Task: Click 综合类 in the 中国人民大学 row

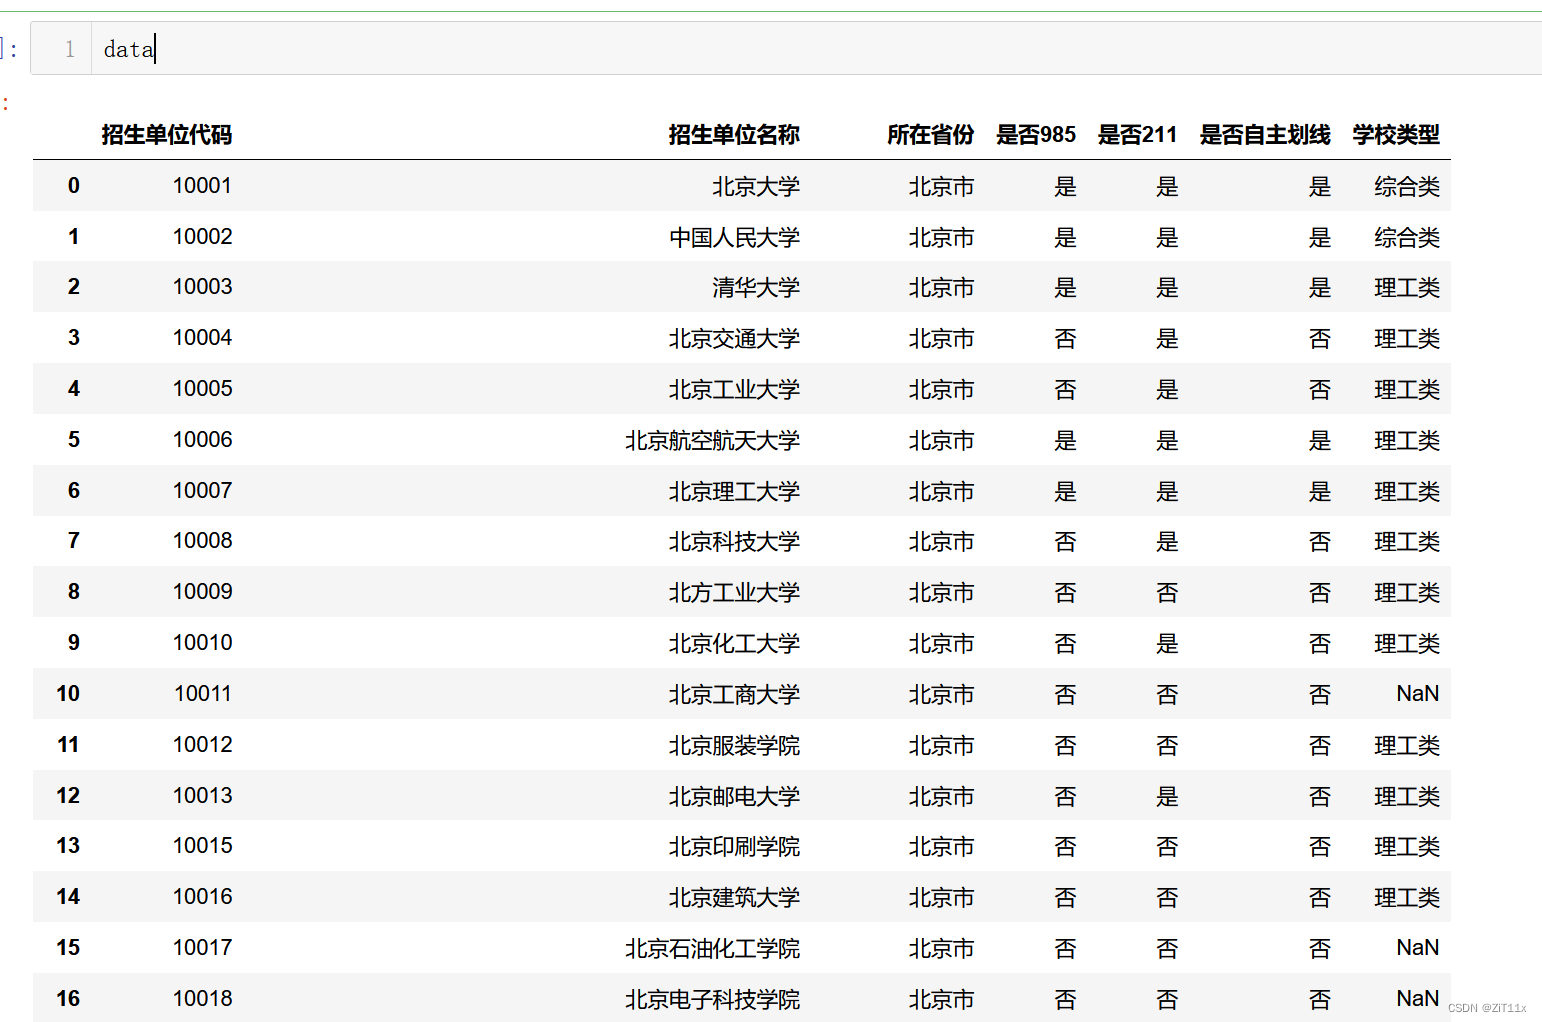Action: [x=1407, y=238]
